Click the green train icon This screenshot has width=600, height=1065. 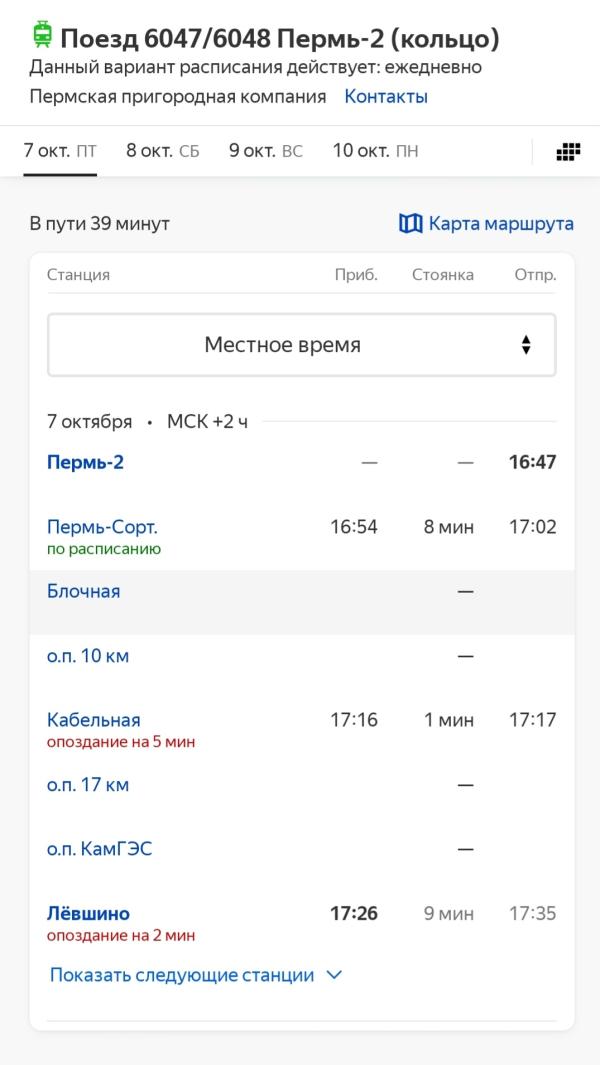tap(42, 37)
